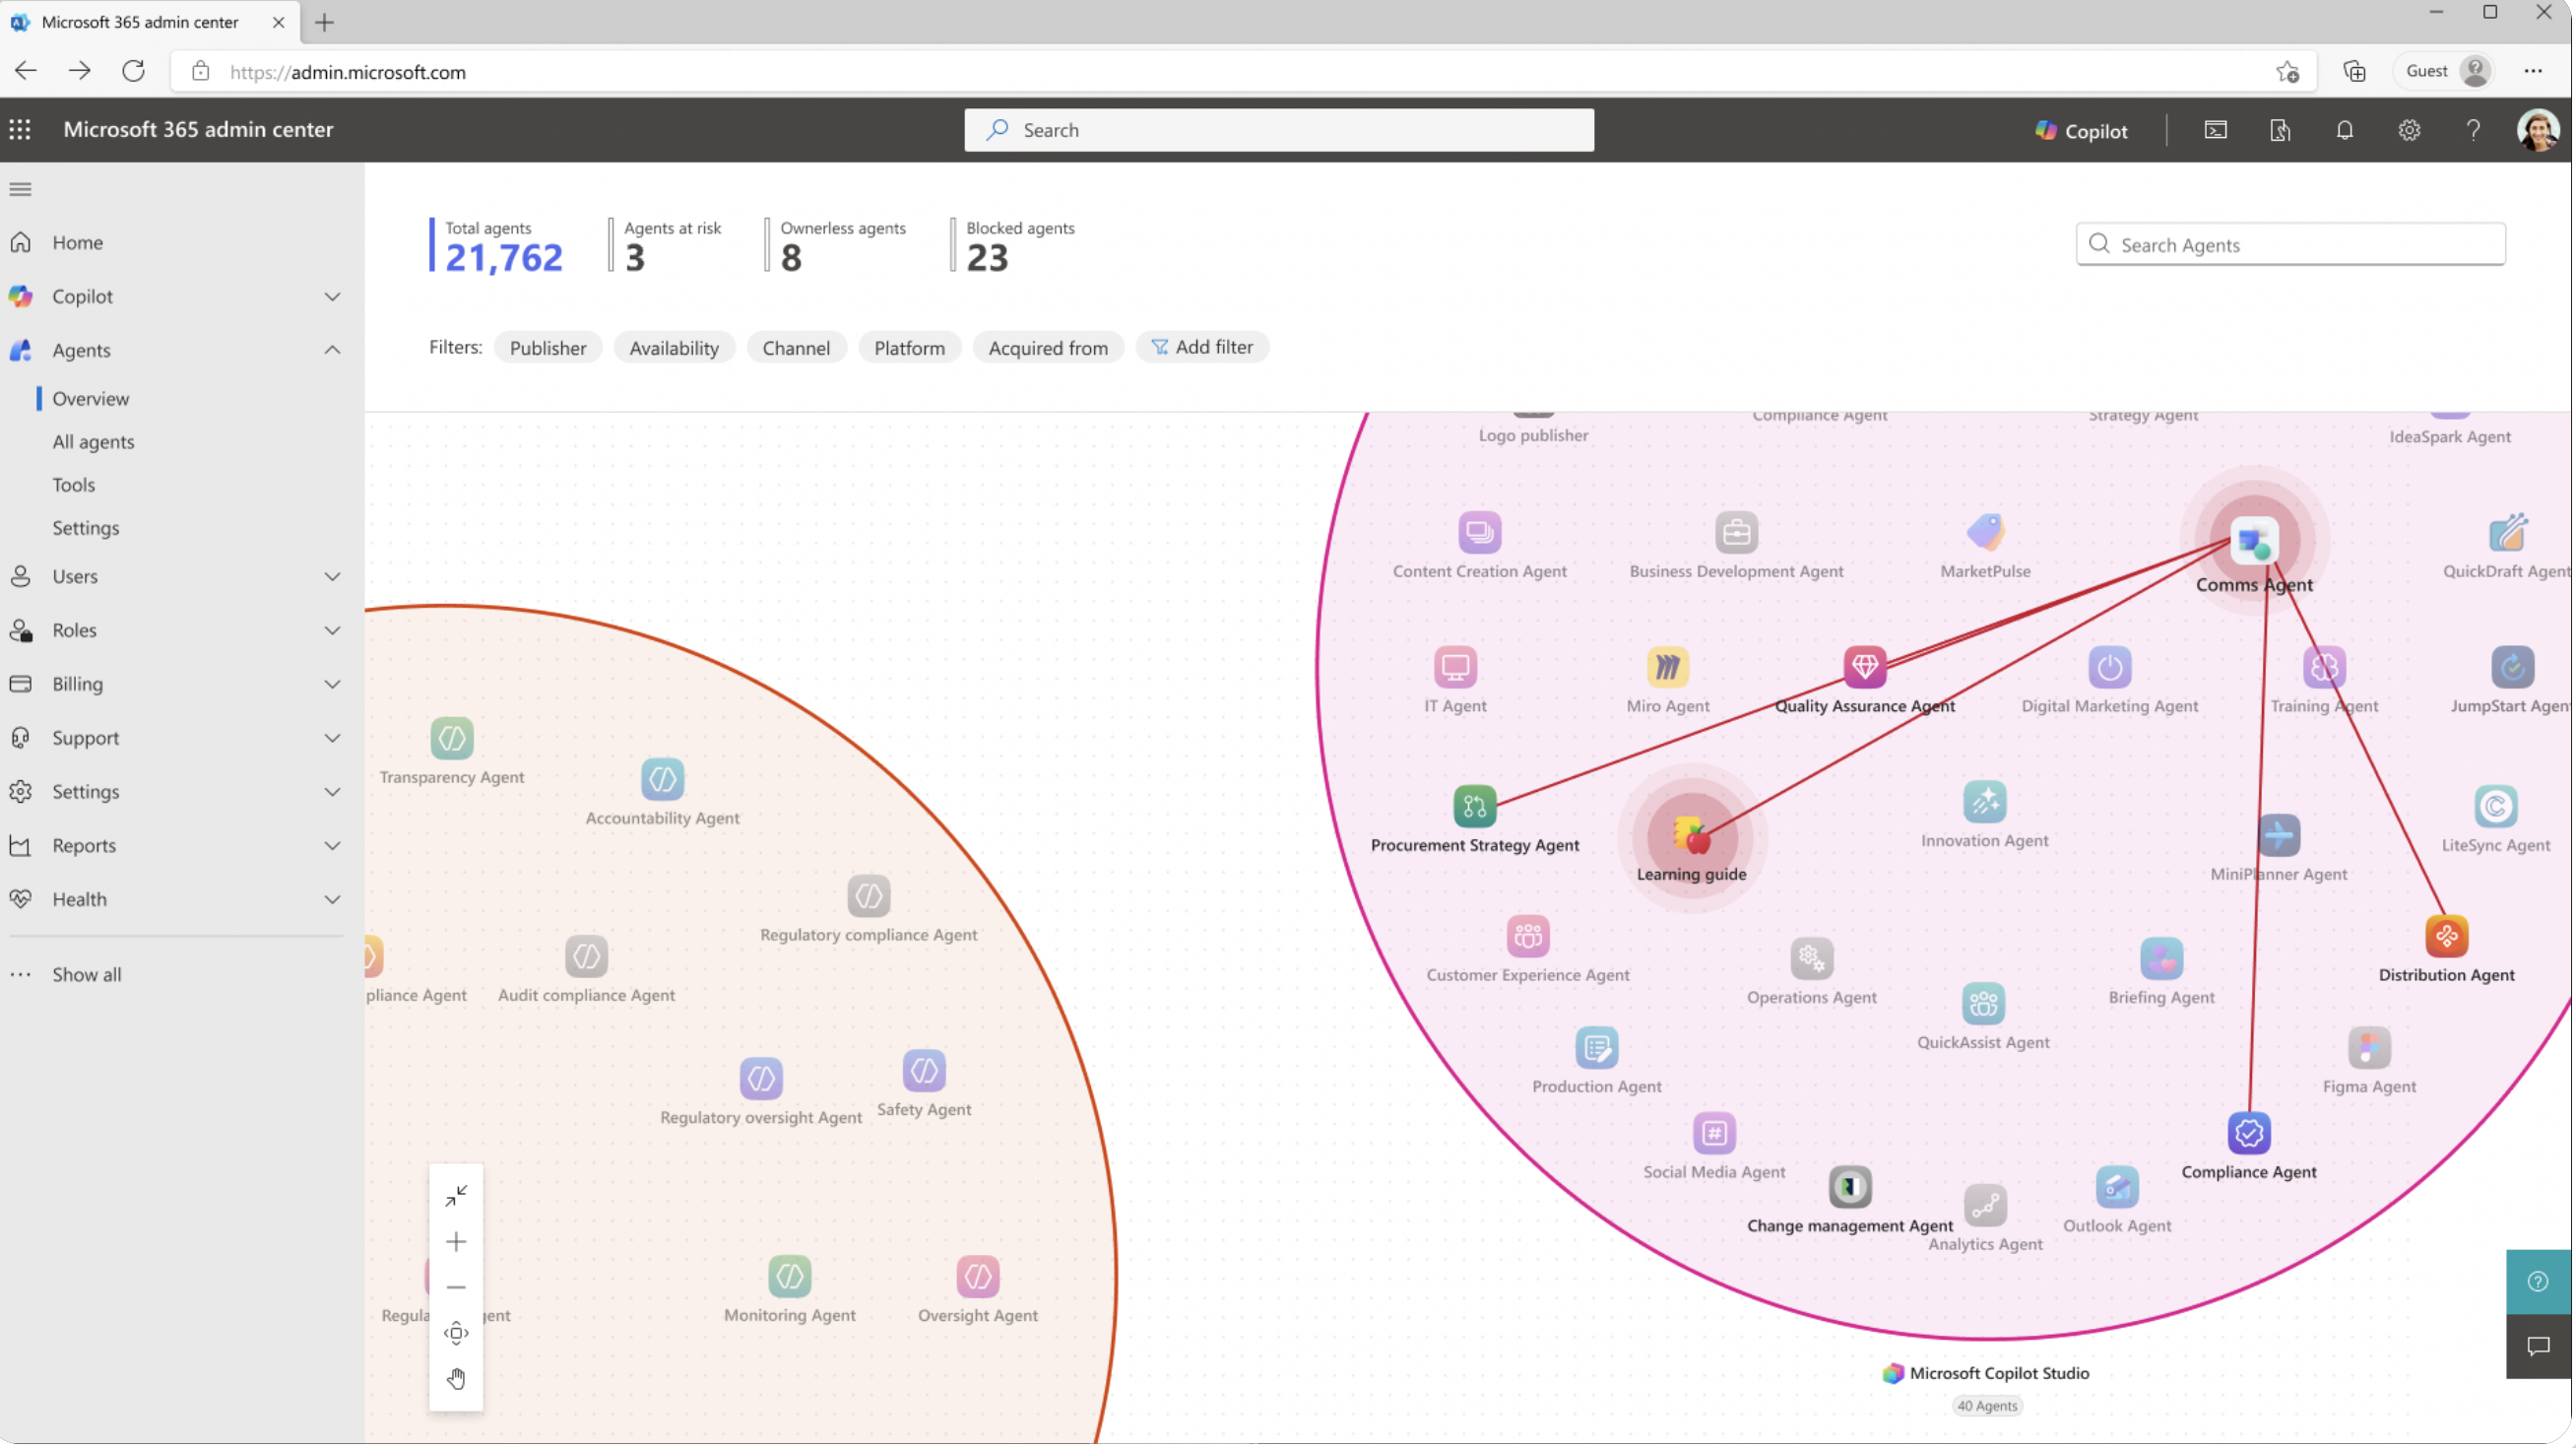Screen dimensions: 2576x1448
Task: Open the Comms Agent node
Action: point(2255,541)
